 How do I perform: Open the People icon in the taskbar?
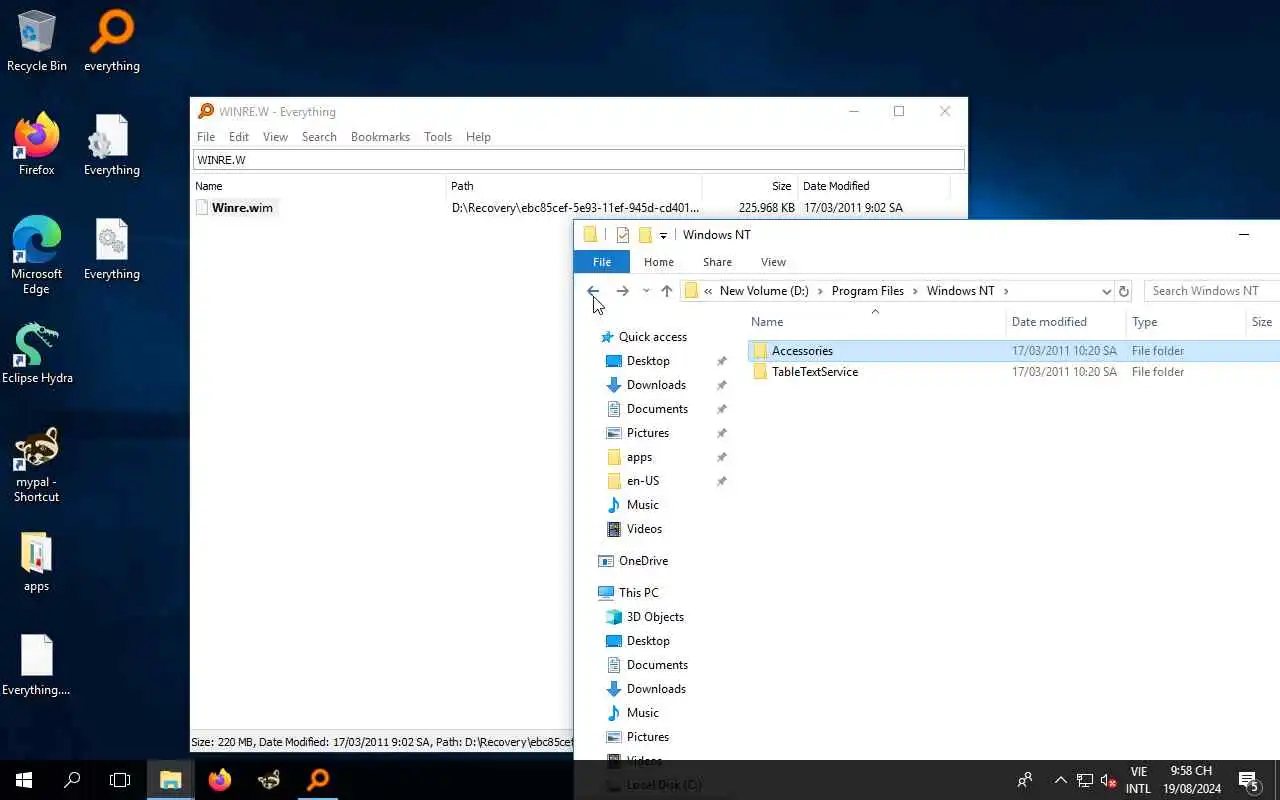tap(1025, 780)
